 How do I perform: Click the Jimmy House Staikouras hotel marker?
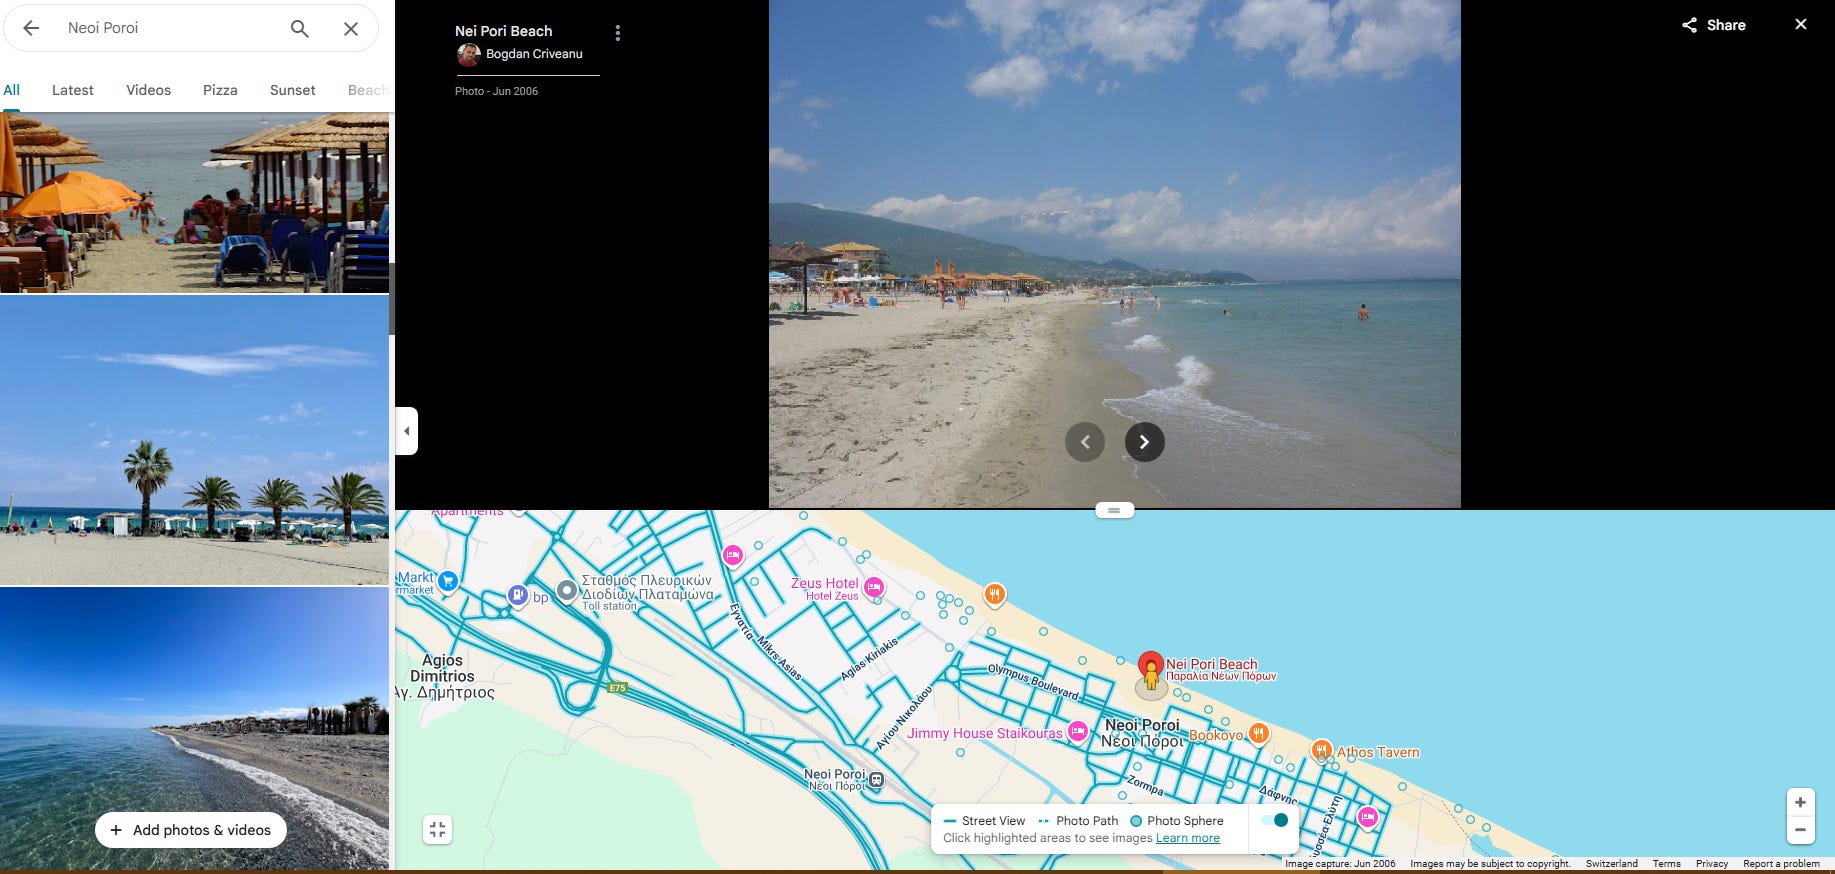[x=1078, y=731]
